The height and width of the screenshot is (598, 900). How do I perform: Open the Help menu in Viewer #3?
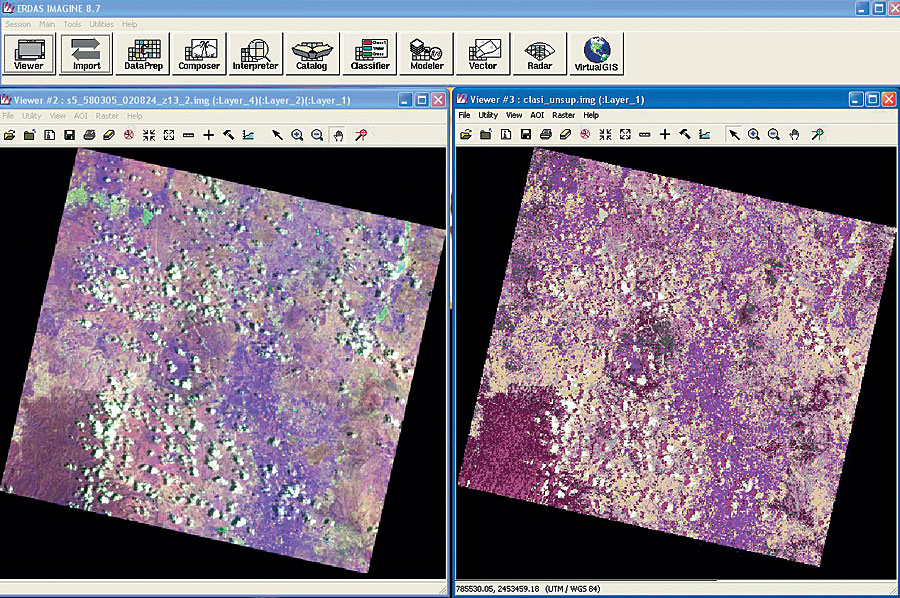pyautogui.click(x=591, y=115)
